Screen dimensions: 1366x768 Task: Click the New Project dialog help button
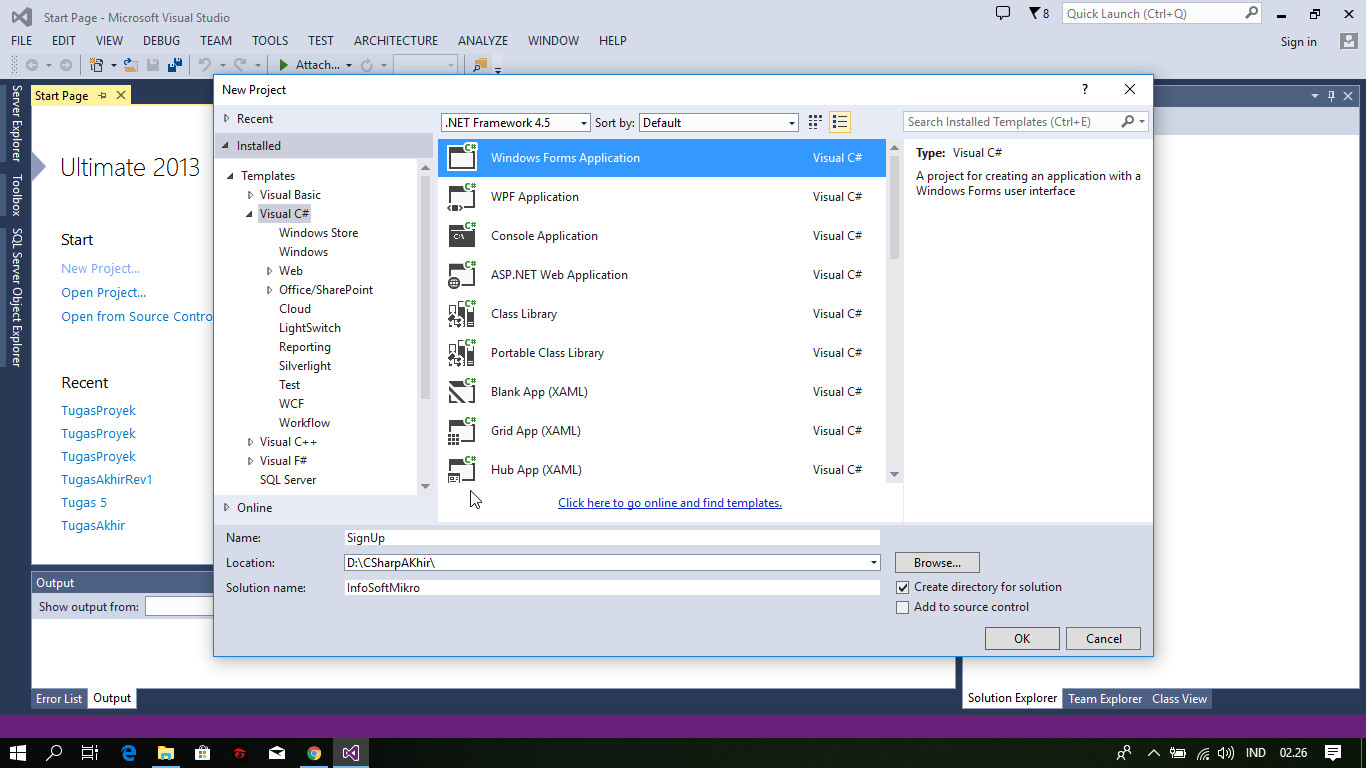pos(1085,89)
